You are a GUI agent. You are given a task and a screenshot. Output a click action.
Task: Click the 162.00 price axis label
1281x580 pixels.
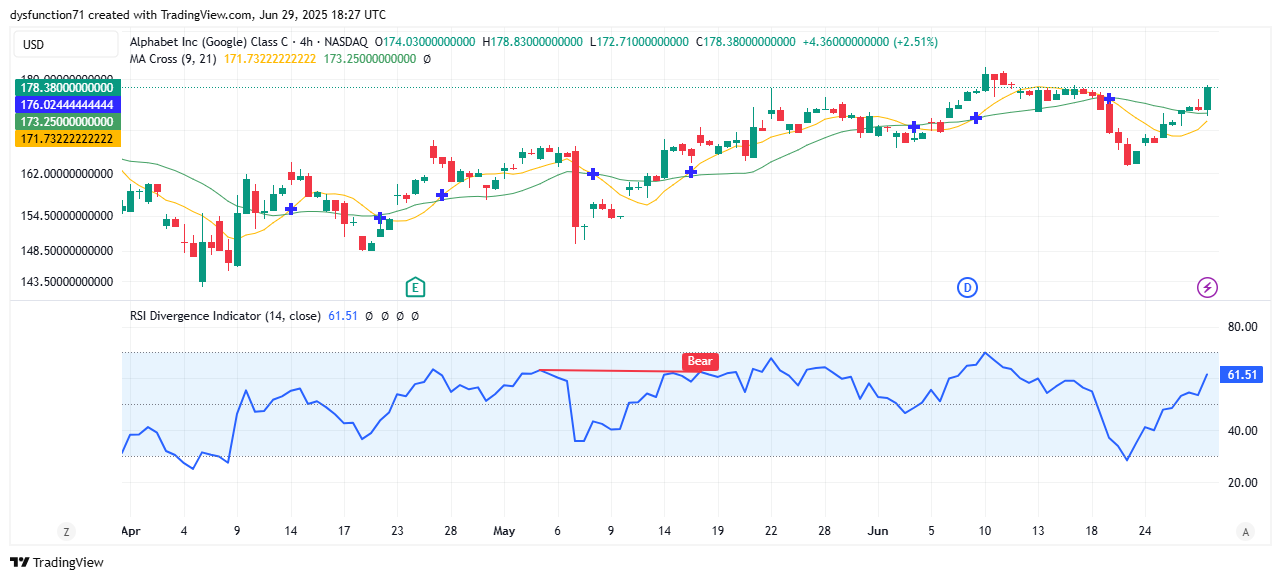click(67, 174)
